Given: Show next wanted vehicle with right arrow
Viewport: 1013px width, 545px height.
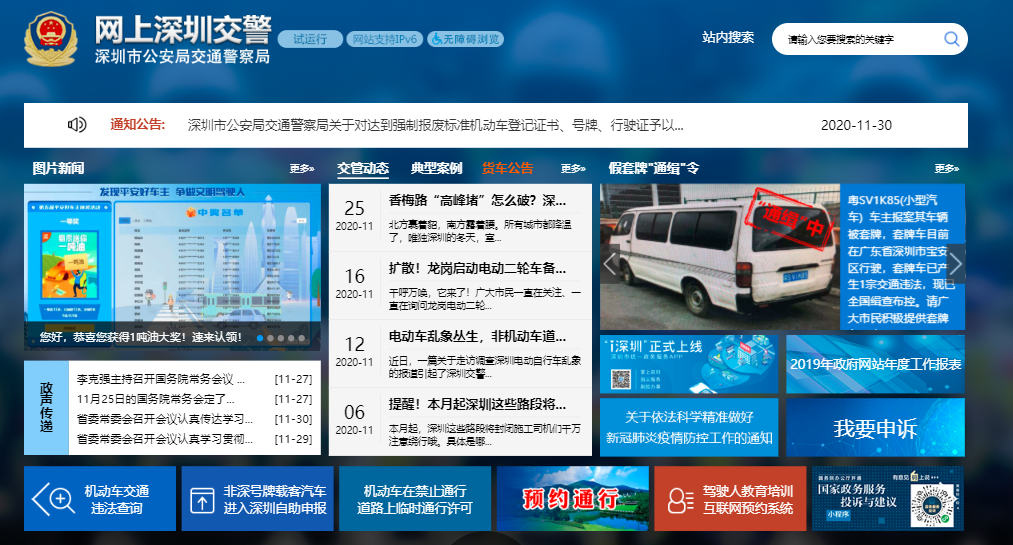Looking at the screenshot, I should pyautogui.click(x=956, y=263).
